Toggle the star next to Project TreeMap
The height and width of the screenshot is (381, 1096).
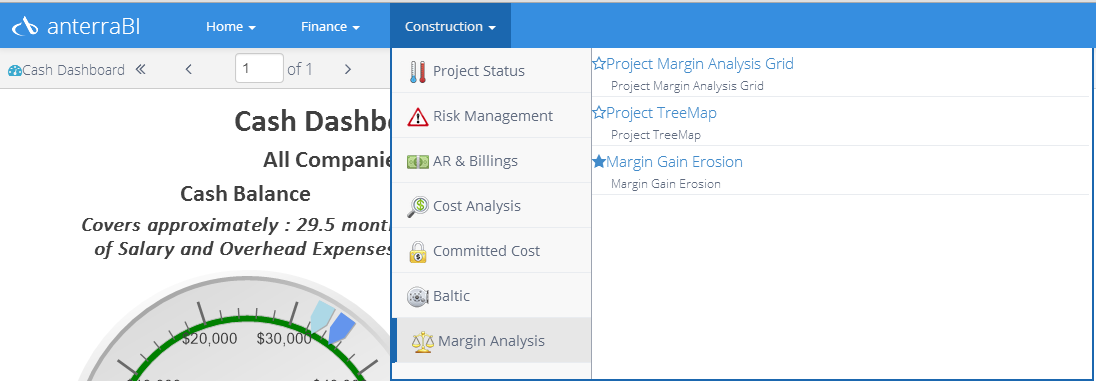pyautogui.click(x=598, y=113)
